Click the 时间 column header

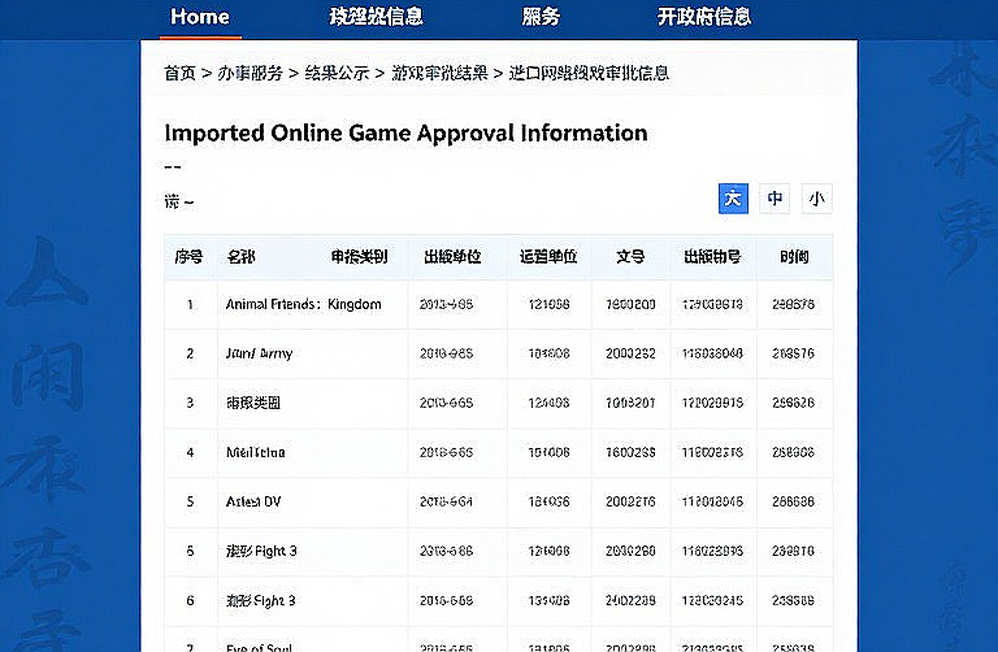(x=794, y=257)
